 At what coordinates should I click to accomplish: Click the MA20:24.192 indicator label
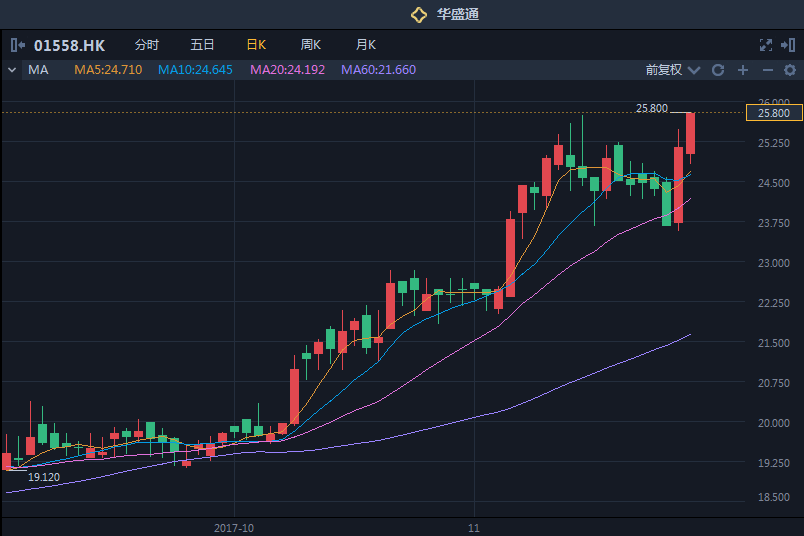(287, 70)
